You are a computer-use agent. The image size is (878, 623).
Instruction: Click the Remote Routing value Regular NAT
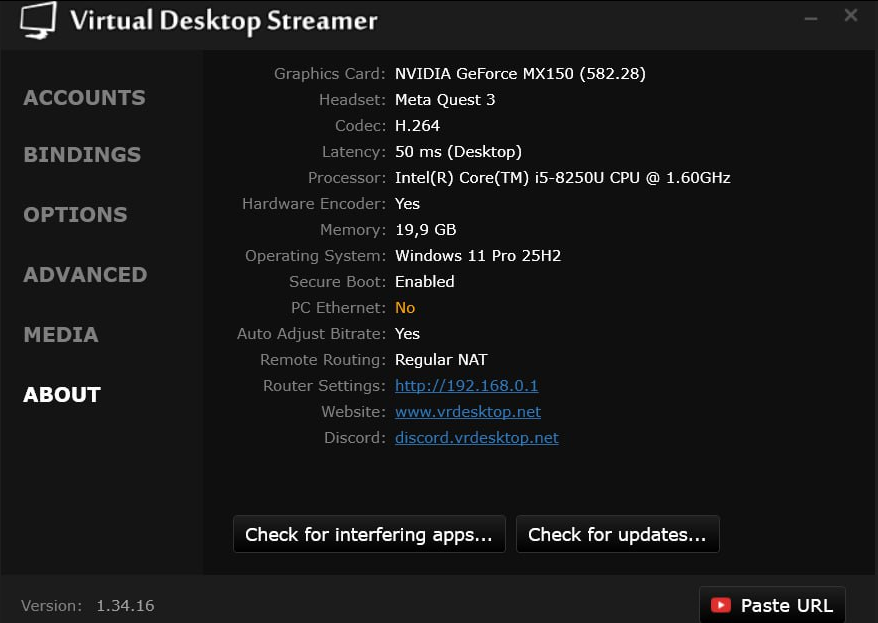coord(441,360)
